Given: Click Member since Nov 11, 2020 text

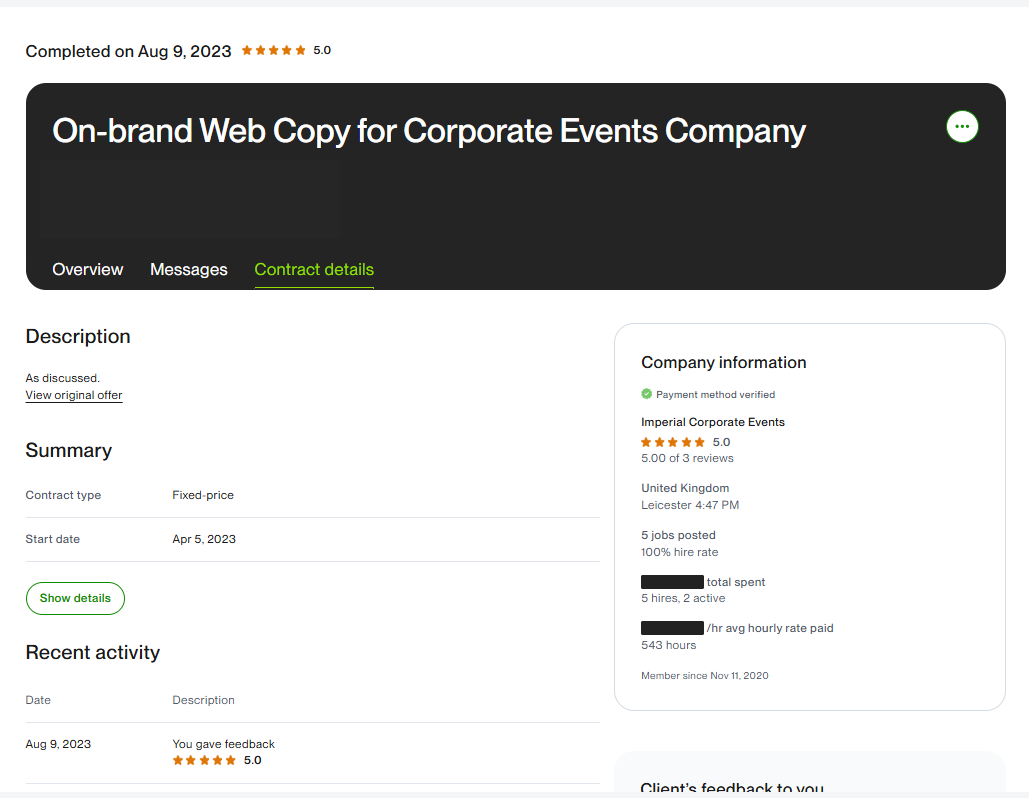Looking at the screenshot, I should 705,675.
